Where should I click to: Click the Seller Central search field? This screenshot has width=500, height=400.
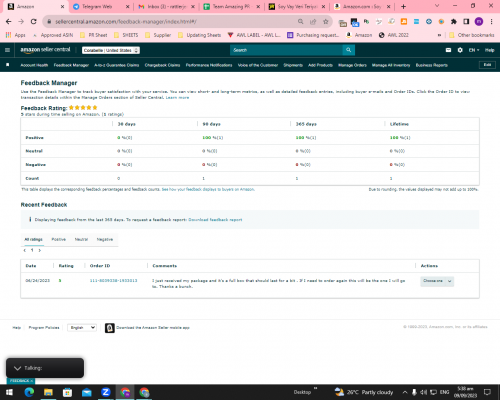pyautogui.click(x=286, y=50)
